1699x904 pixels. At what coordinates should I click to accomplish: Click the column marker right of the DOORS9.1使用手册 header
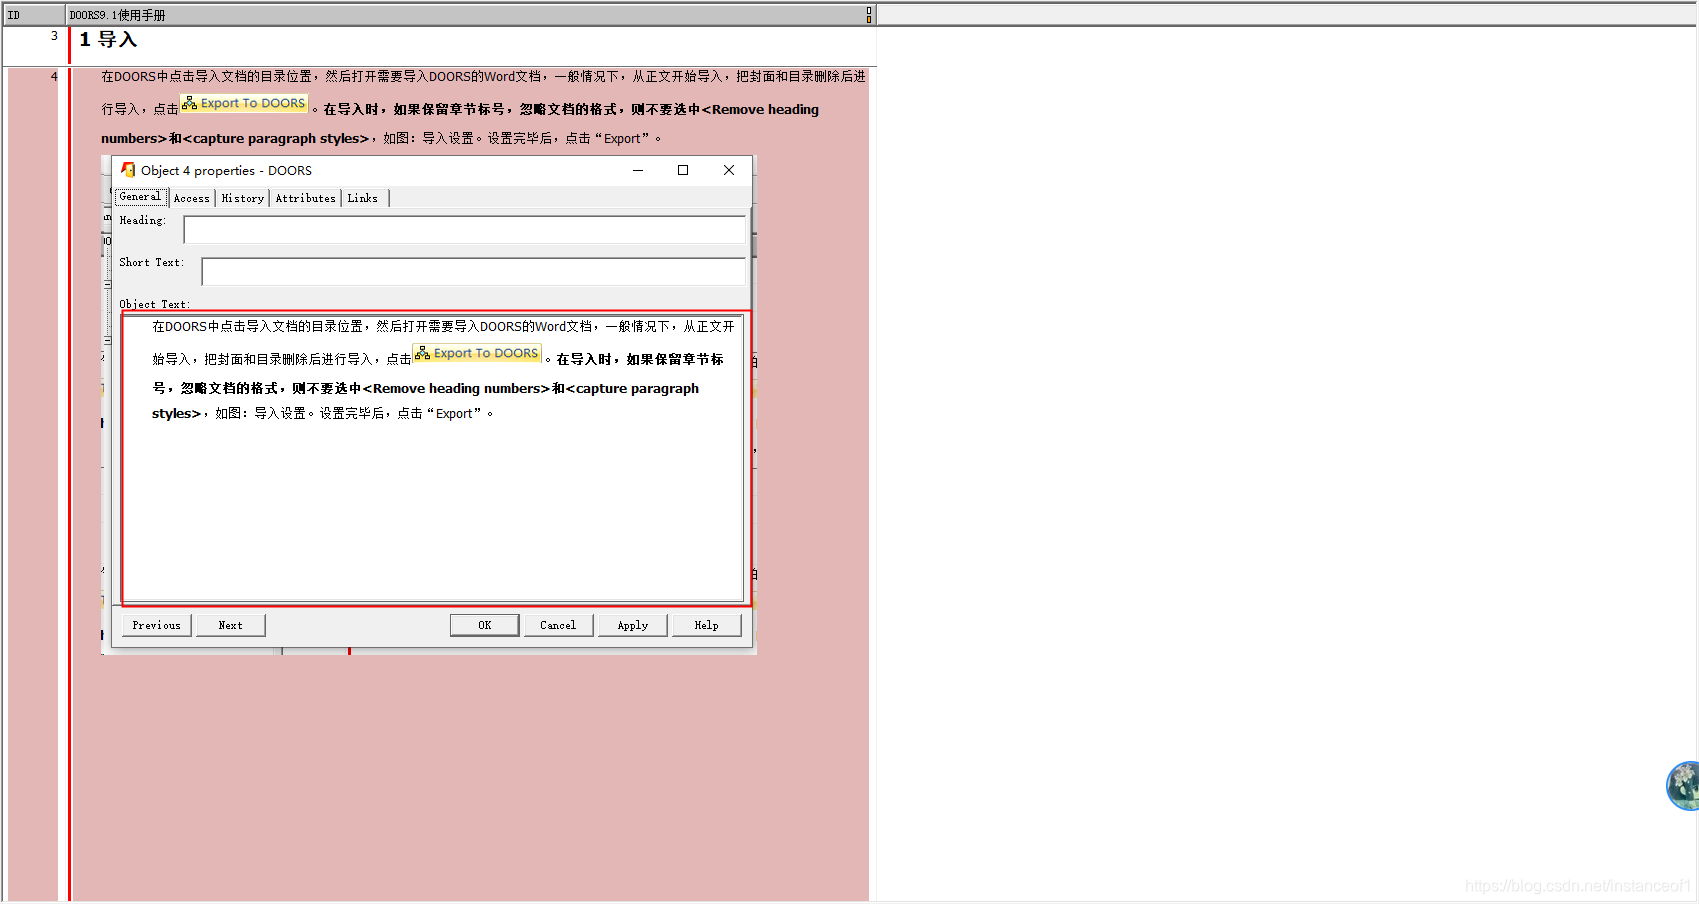click(x=868, y=15)
